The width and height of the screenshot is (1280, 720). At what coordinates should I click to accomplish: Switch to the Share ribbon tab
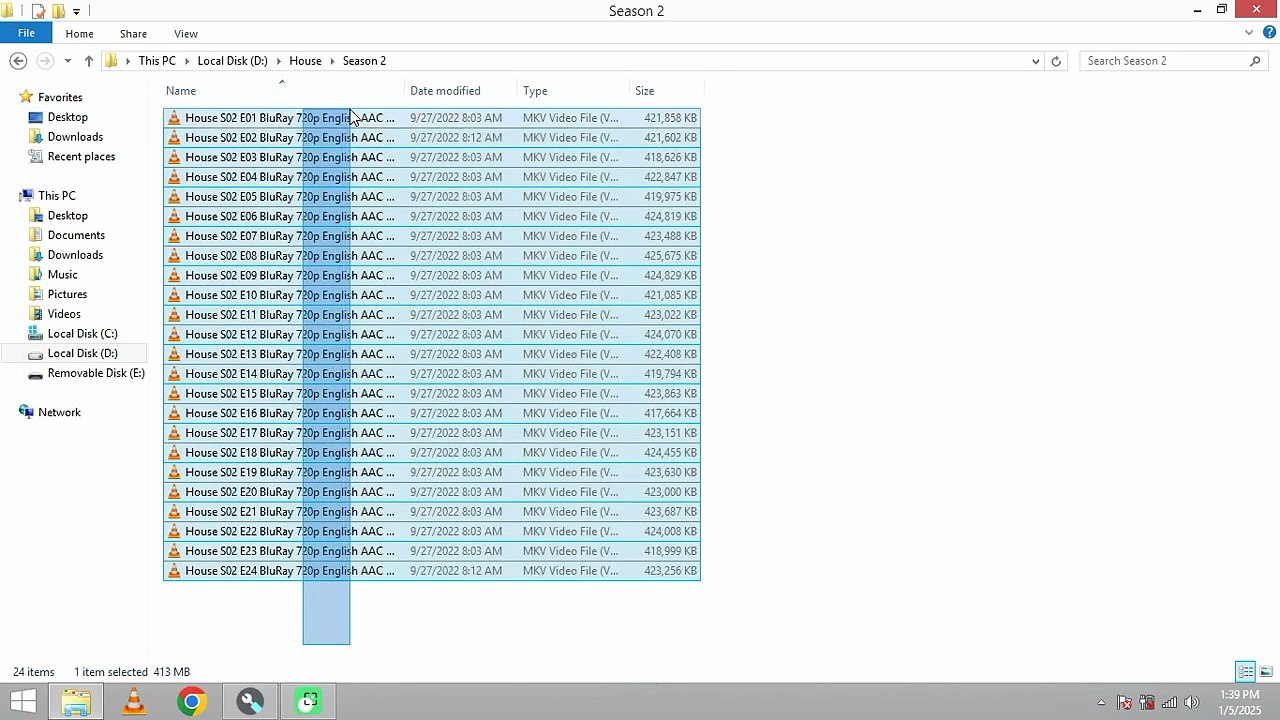point(133,34)
